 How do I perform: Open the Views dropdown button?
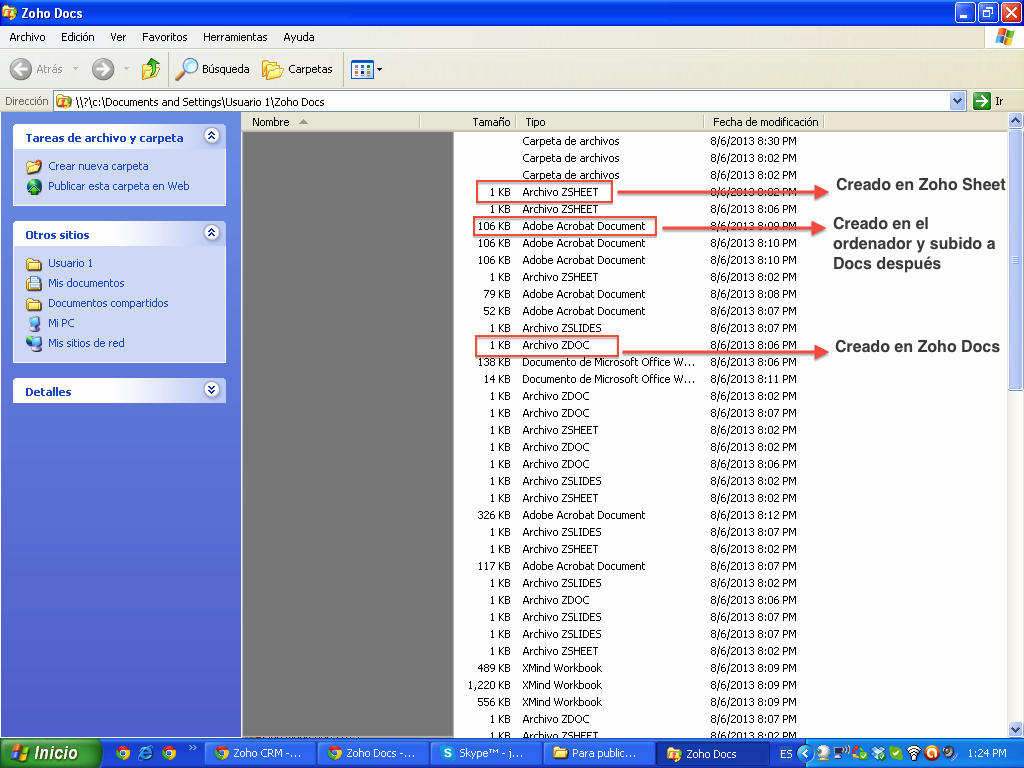click(x=366, y=69)
